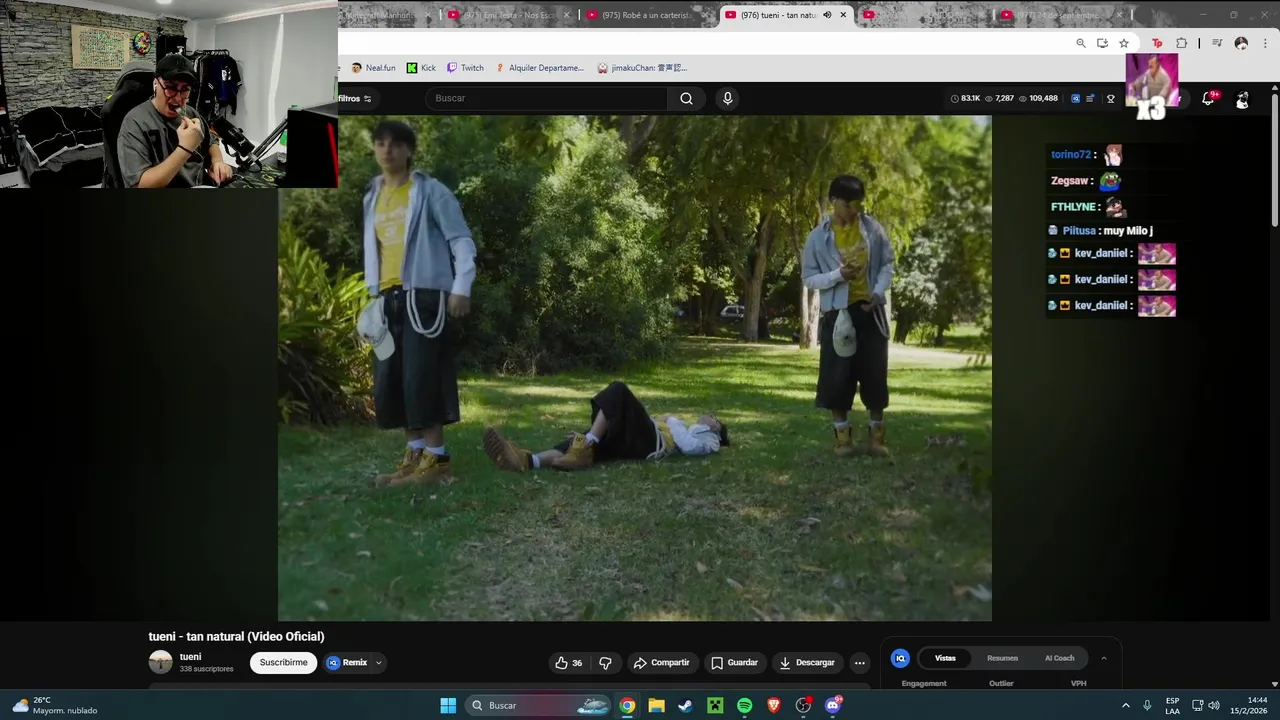Image resolution: width=1280 pixels, height=720 pixels.
Task: Click the Engagement stat label
Action: point(924,684)
